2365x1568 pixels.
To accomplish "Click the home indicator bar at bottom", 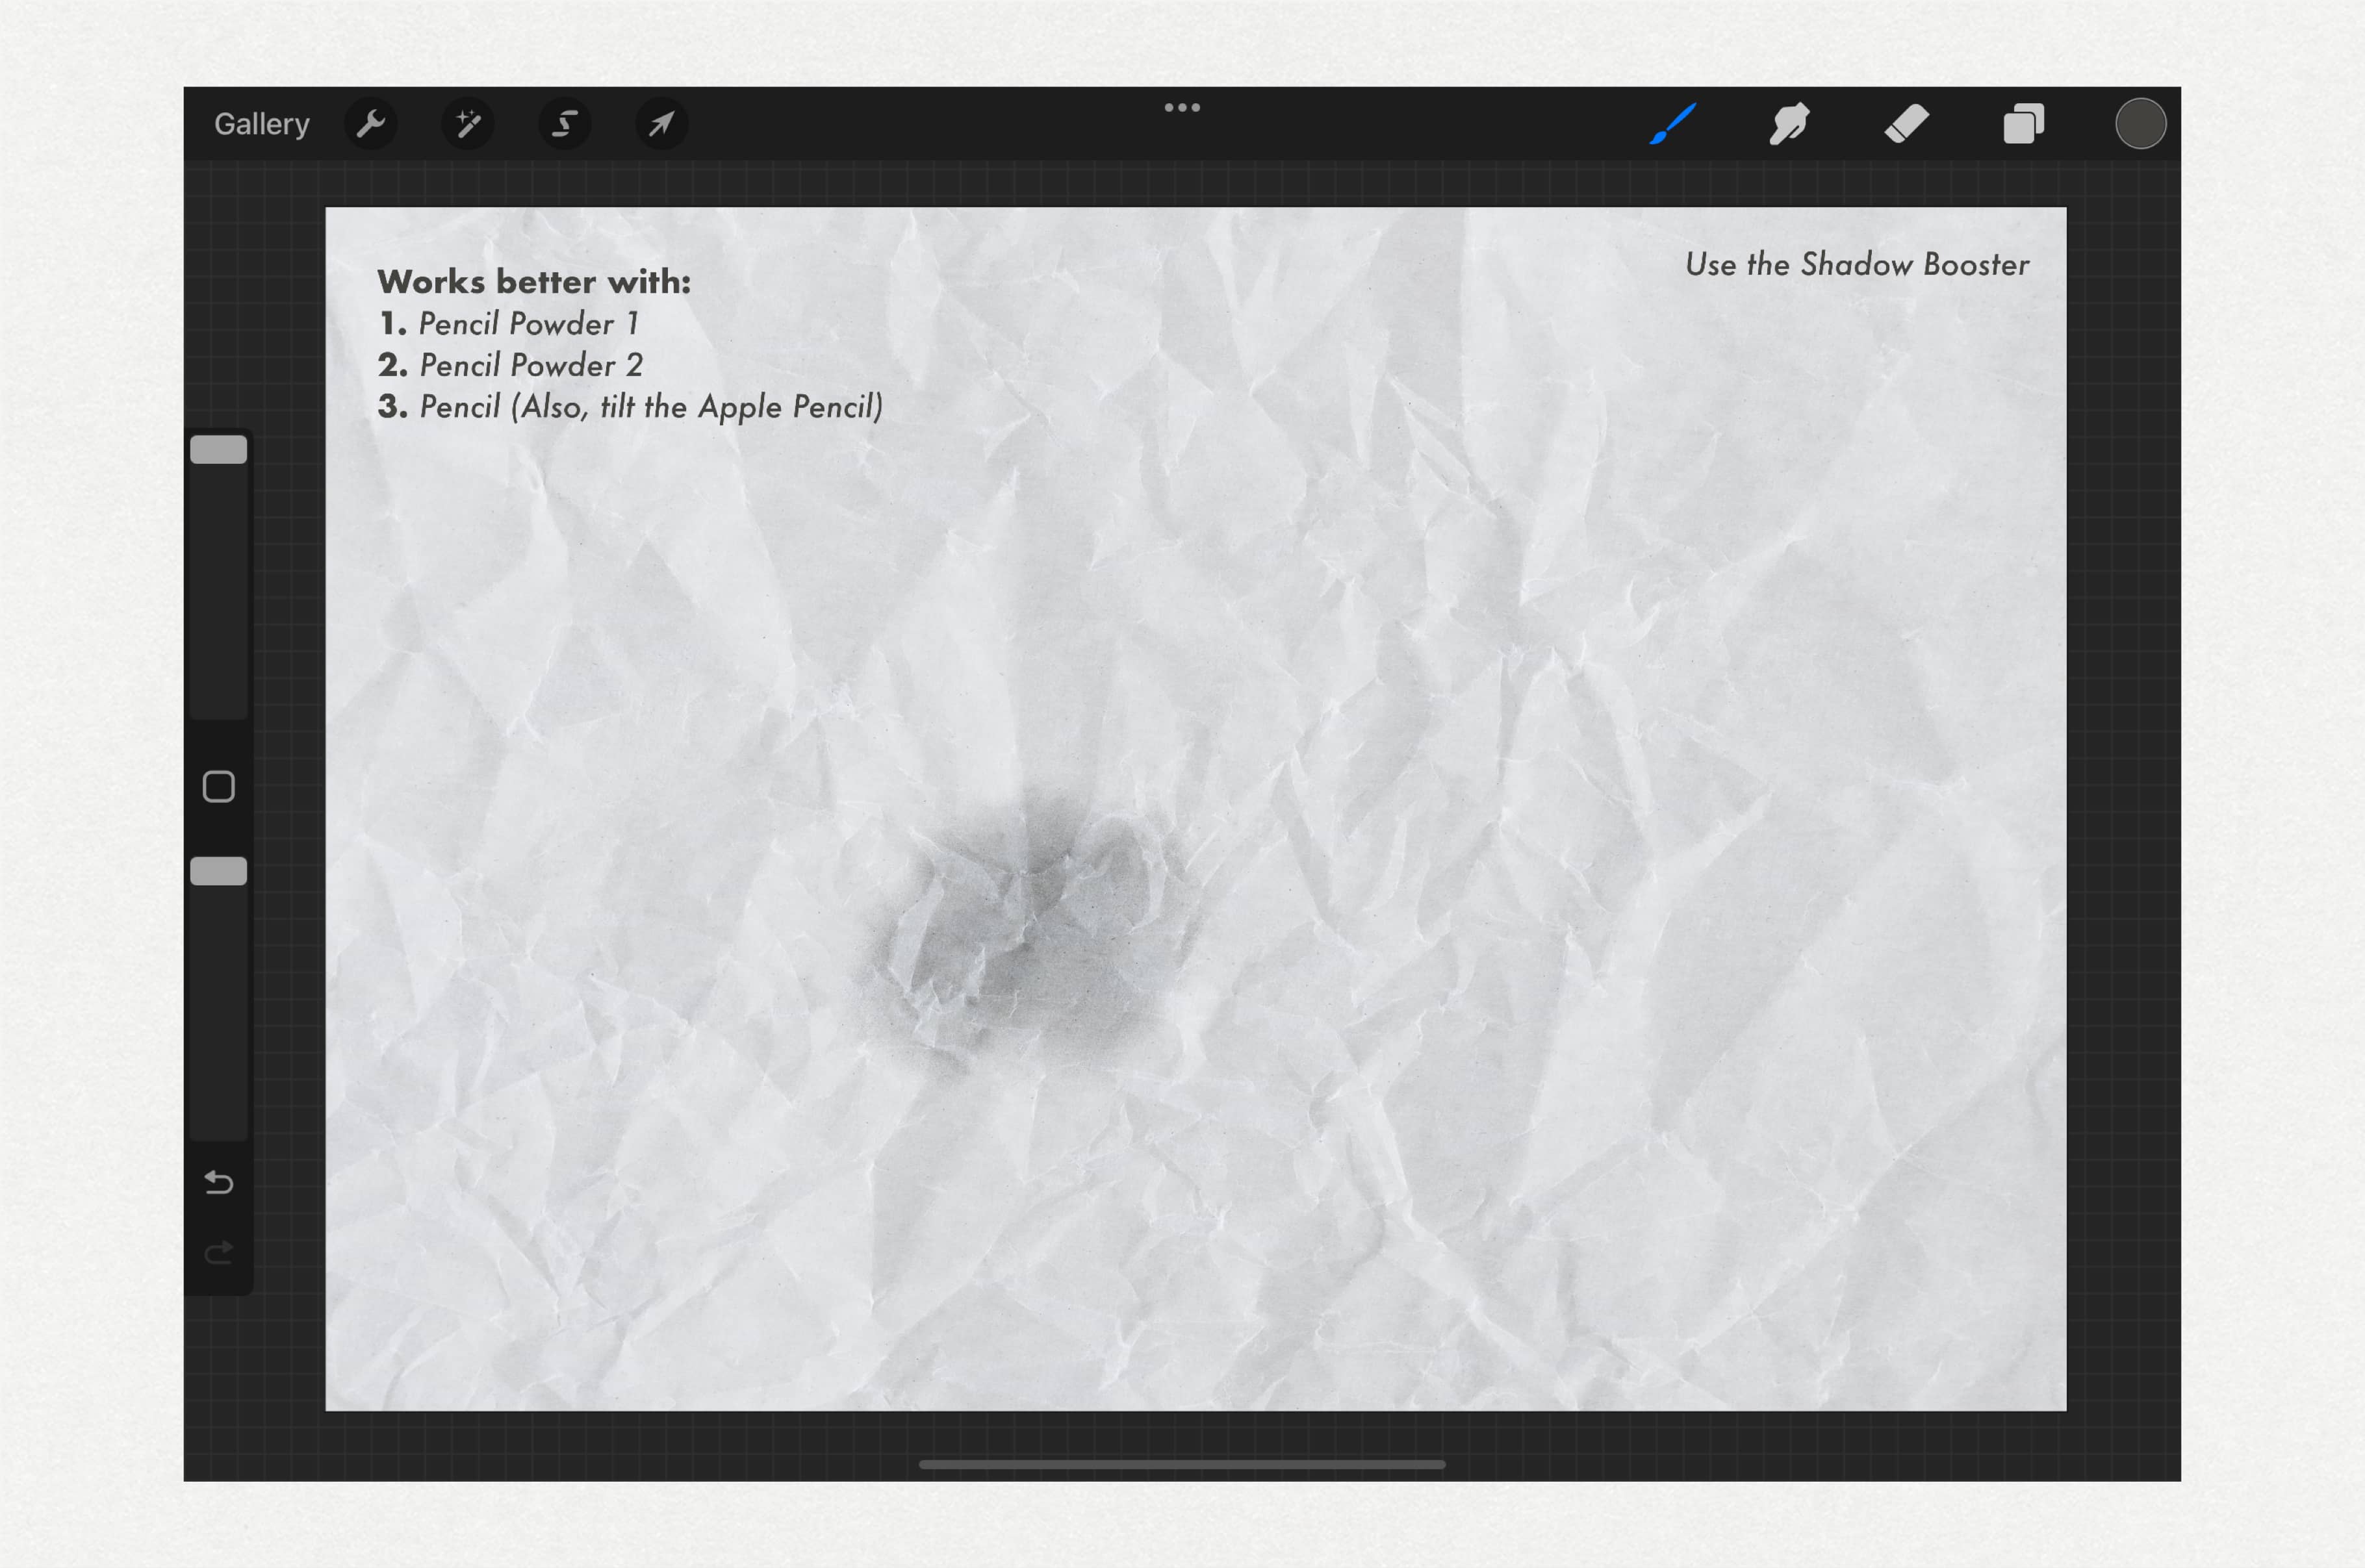I will pyautogui.click(x=1182, y=1464).
